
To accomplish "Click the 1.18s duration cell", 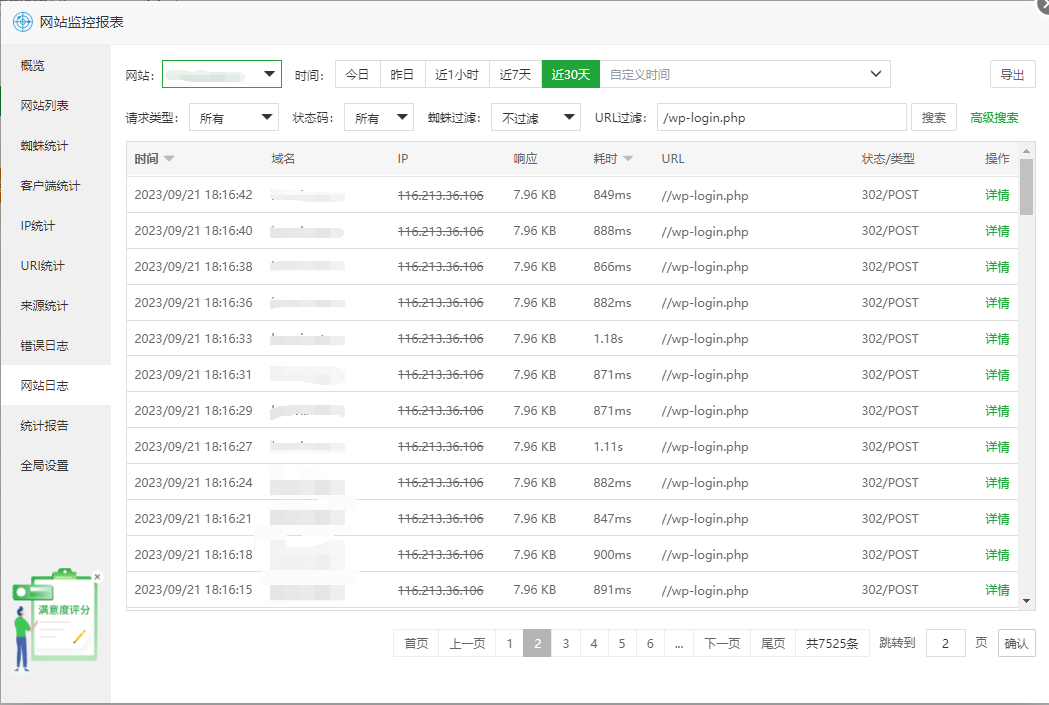I will (608, 339).
